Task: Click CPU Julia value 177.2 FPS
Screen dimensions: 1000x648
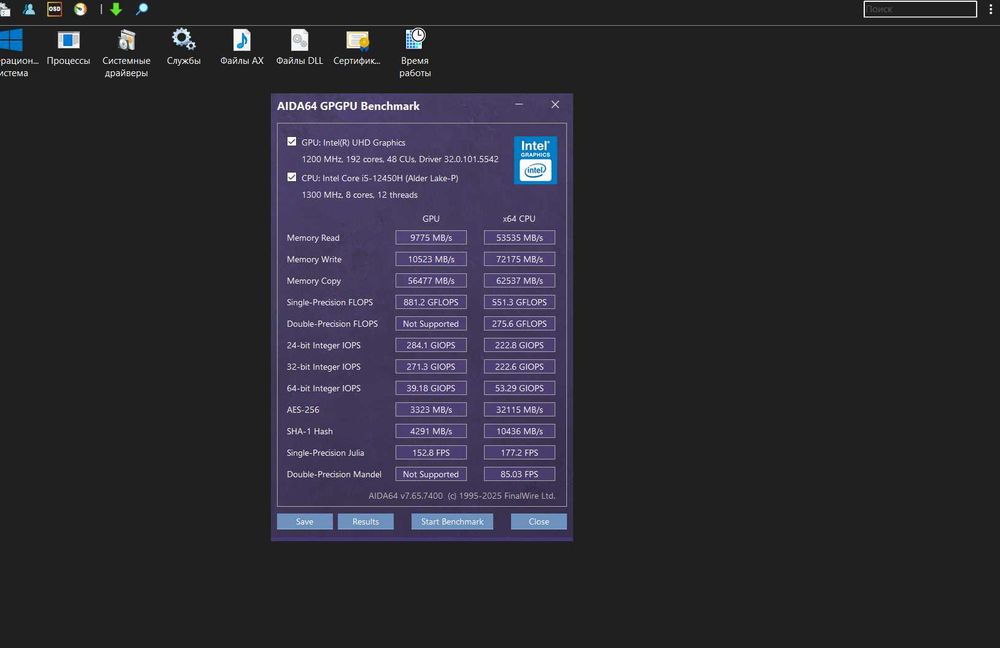Action: [519, 453]
